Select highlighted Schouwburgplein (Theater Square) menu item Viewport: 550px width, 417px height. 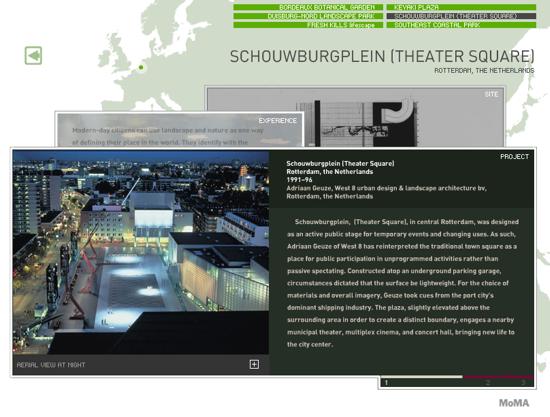coord(461,16)
